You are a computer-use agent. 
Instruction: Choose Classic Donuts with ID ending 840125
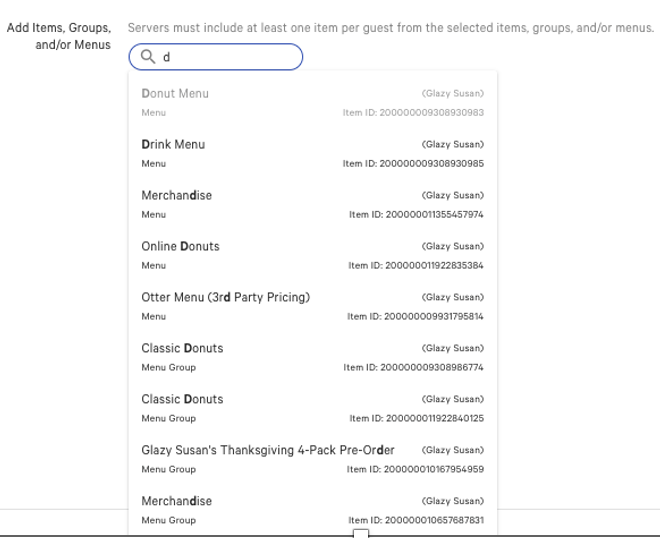tap(182, 400)
